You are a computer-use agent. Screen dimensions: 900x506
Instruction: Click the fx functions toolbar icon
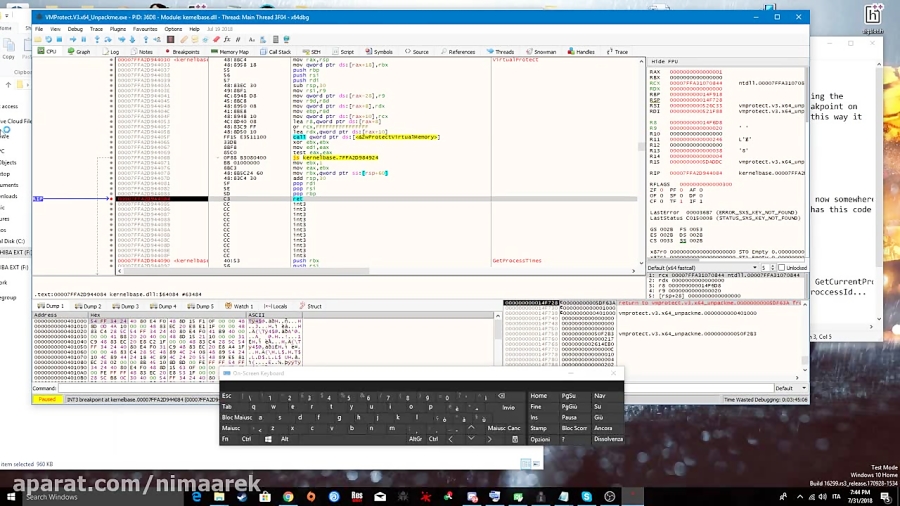(x=227, y=40)
